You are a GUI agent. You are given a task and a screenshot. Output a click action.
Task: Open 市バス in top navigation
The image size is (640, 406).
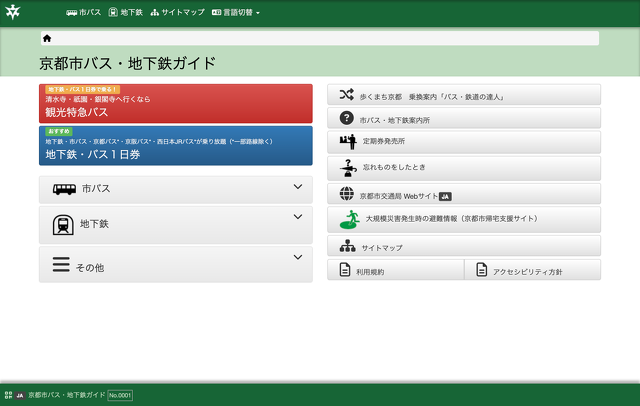coord(84,13)
